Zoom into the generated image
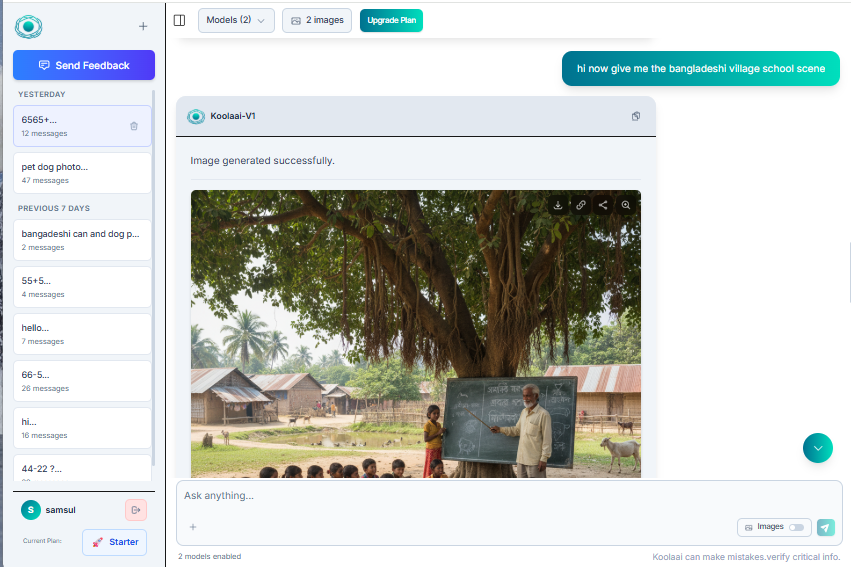 pyautogui.click(x=626, y=205)
